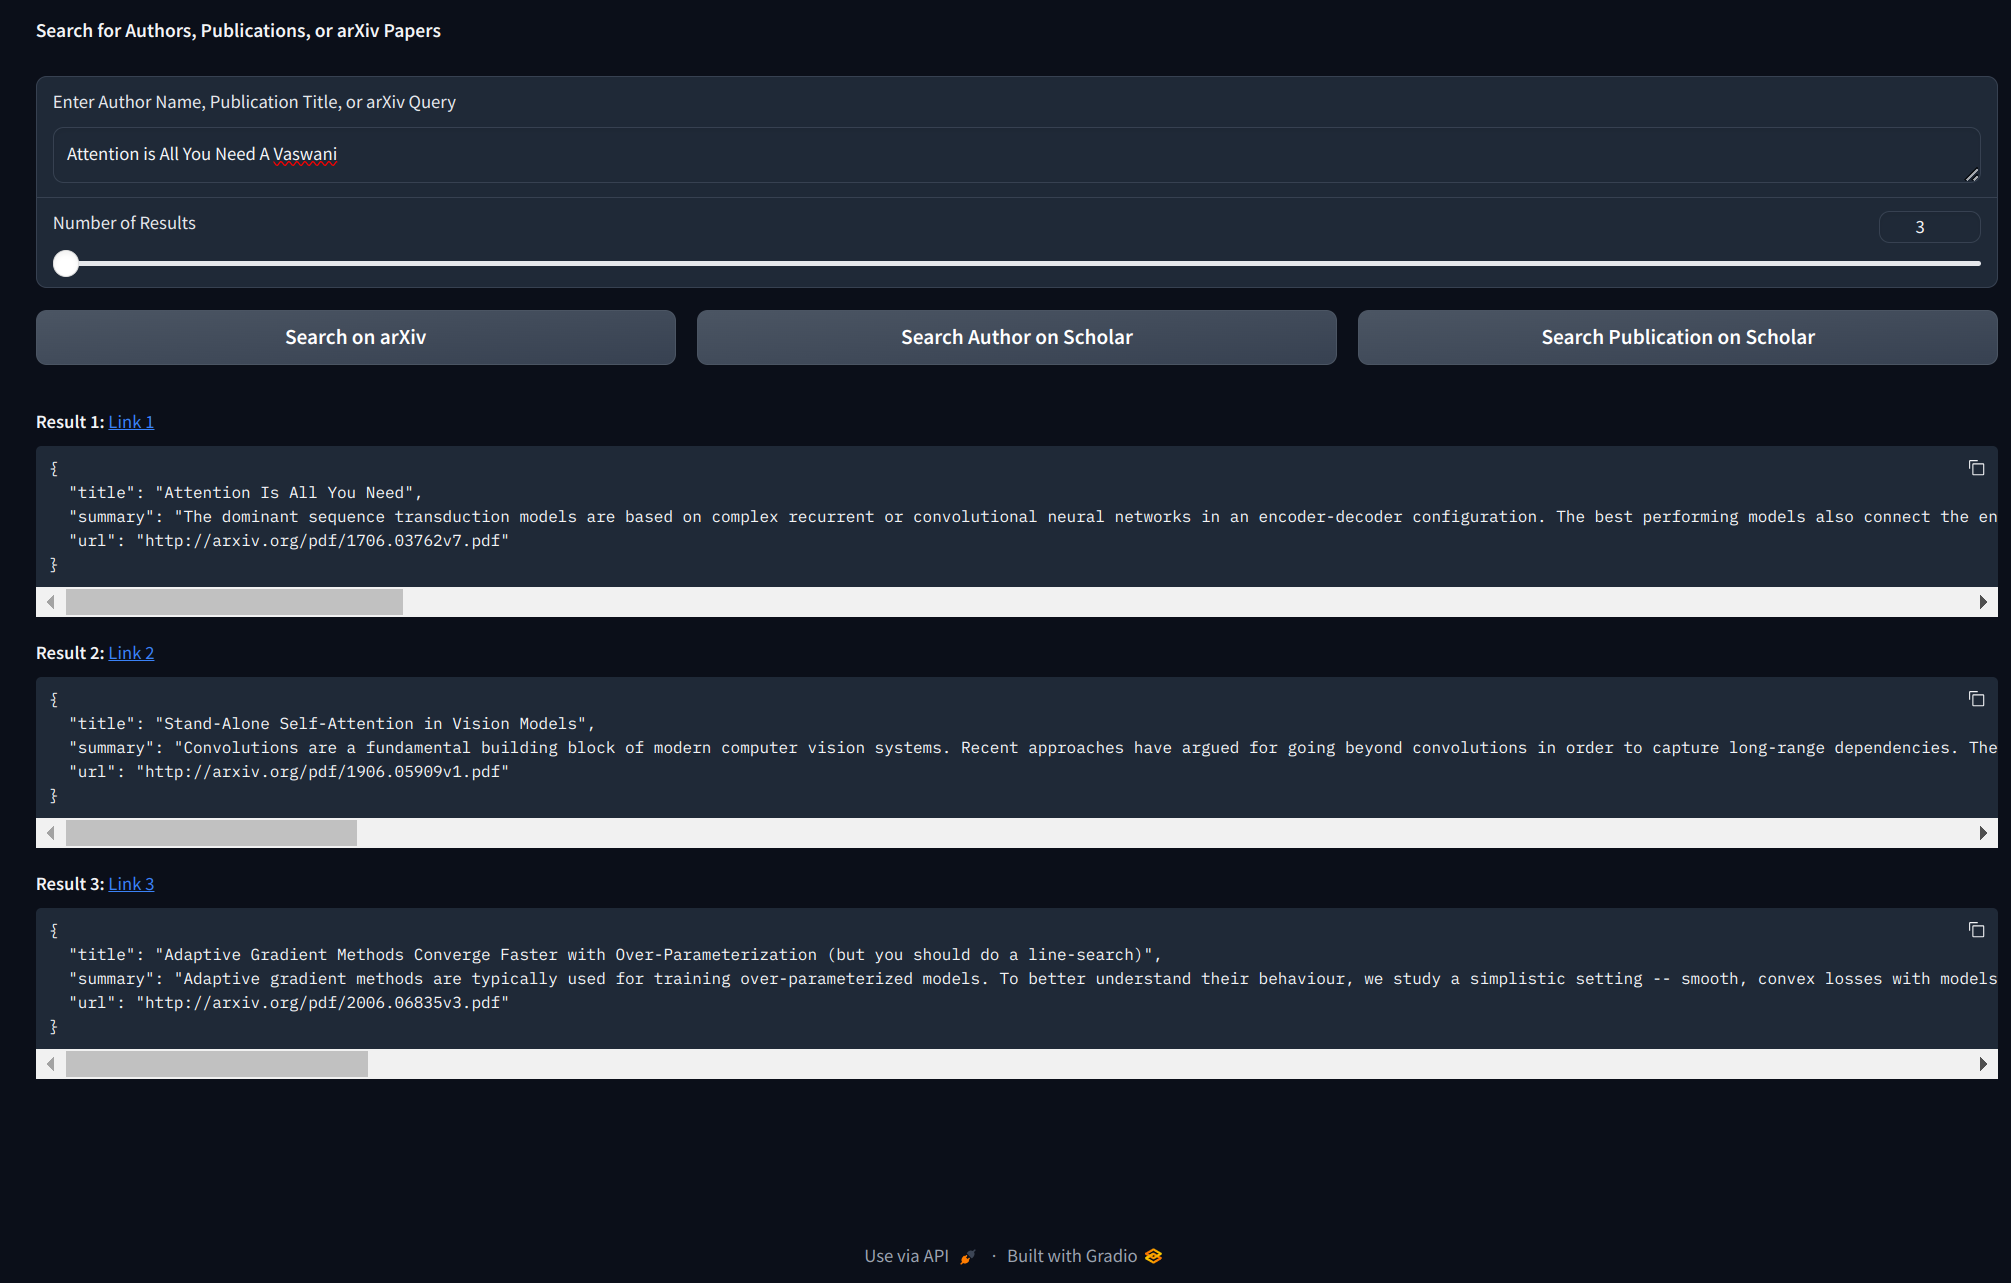The height and width of the screenshot is (1283, 2011).
Task: Click the Number of Results number box
Action: tap(1928, 227)
